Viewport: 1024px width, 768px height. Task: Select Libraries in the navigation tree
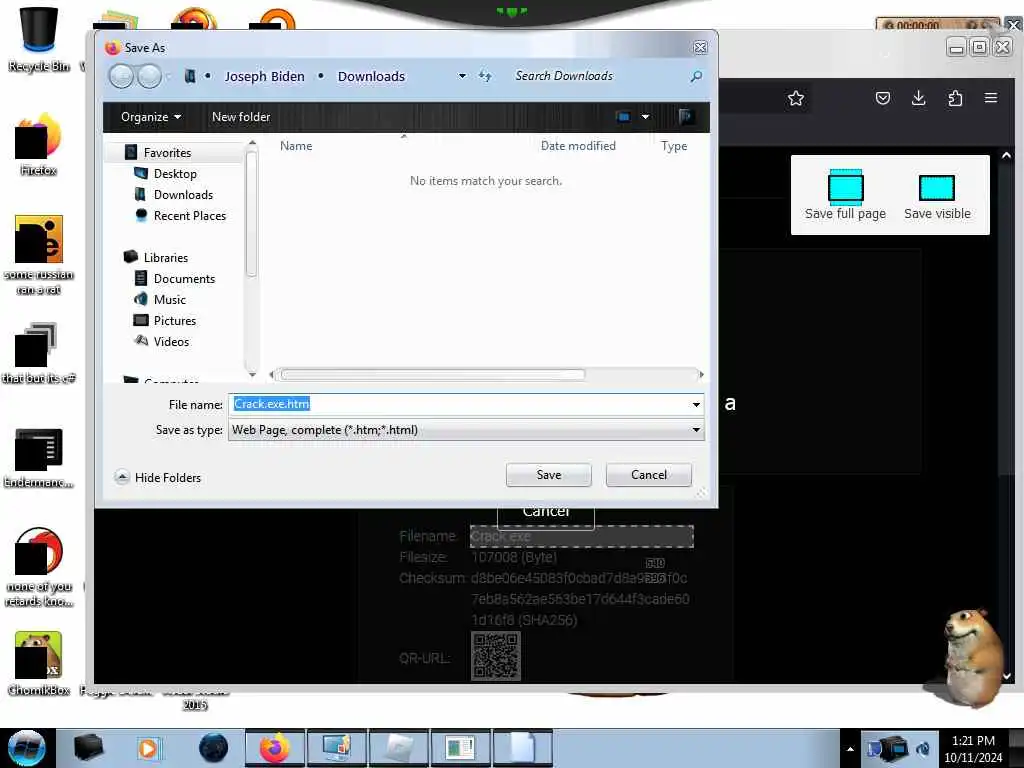[165, 257]
